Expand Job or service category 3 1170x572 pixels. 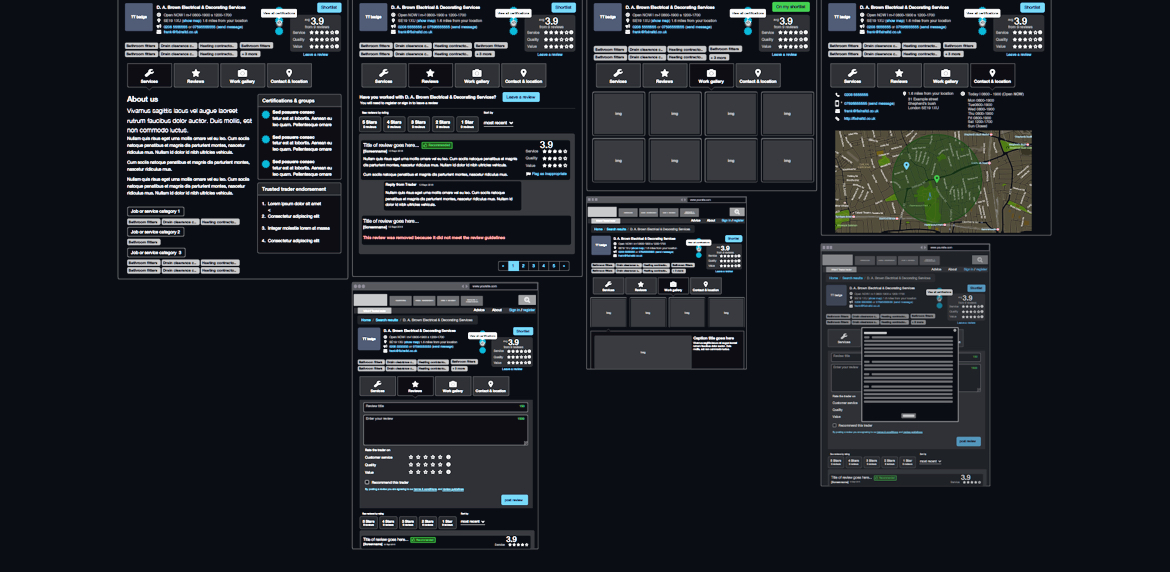point(155,252)
